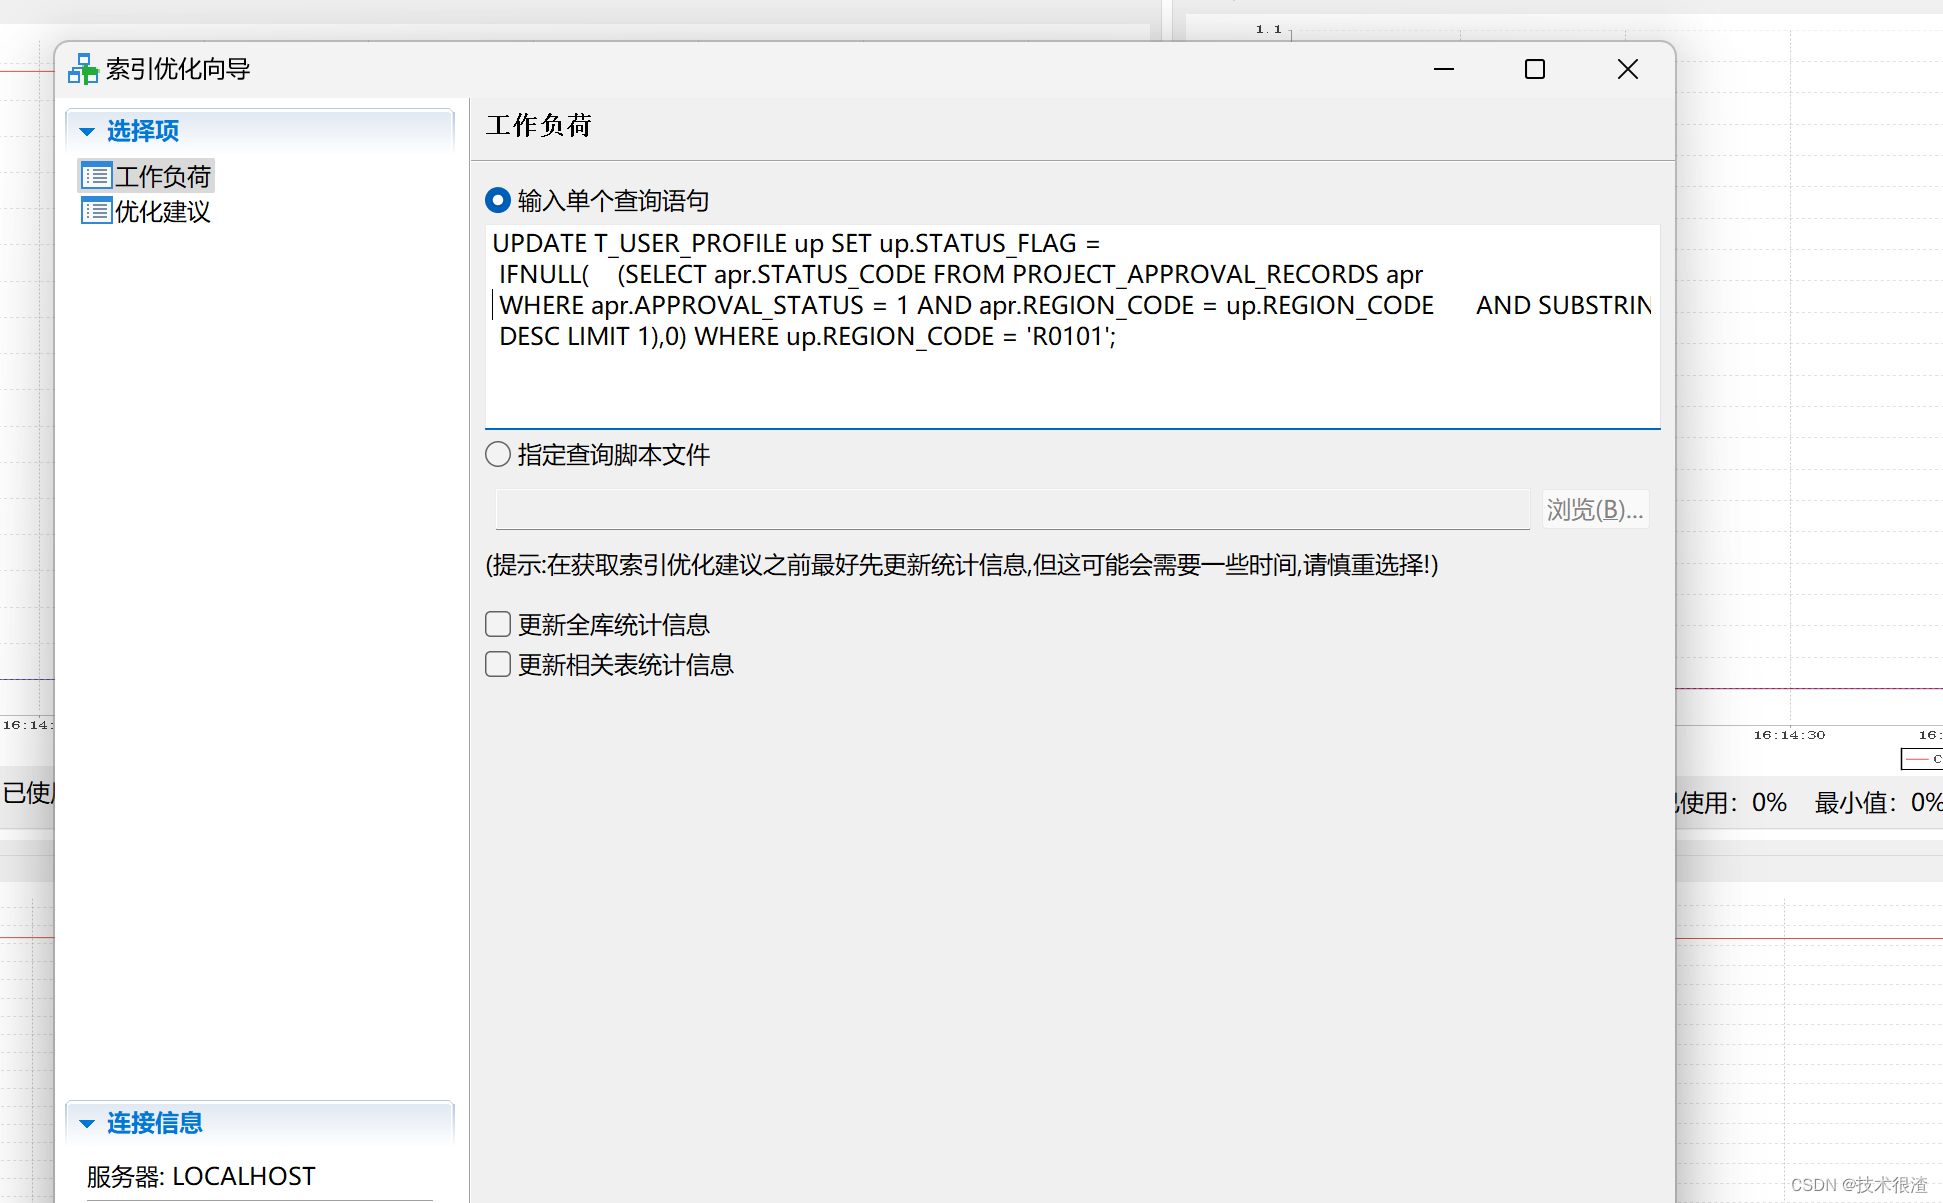Collapse the 连接信息 section arrow
1943x1203 pixels.
[87, 1123]
